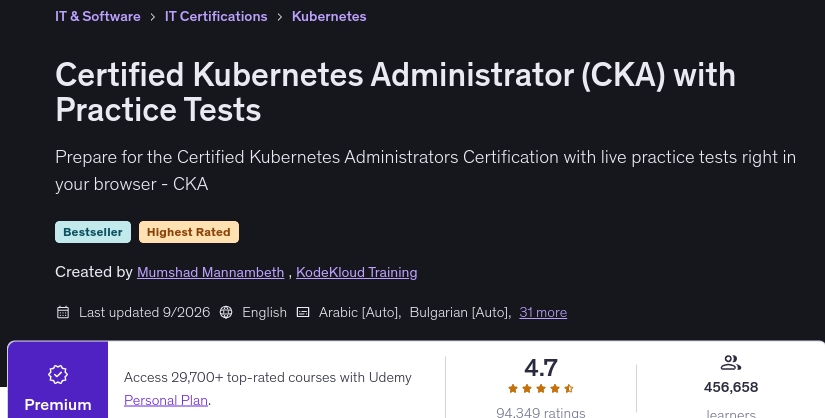Open the IT Certifications breadcrumb
This screenshot has width=825, height=418.
click(216, 16)
